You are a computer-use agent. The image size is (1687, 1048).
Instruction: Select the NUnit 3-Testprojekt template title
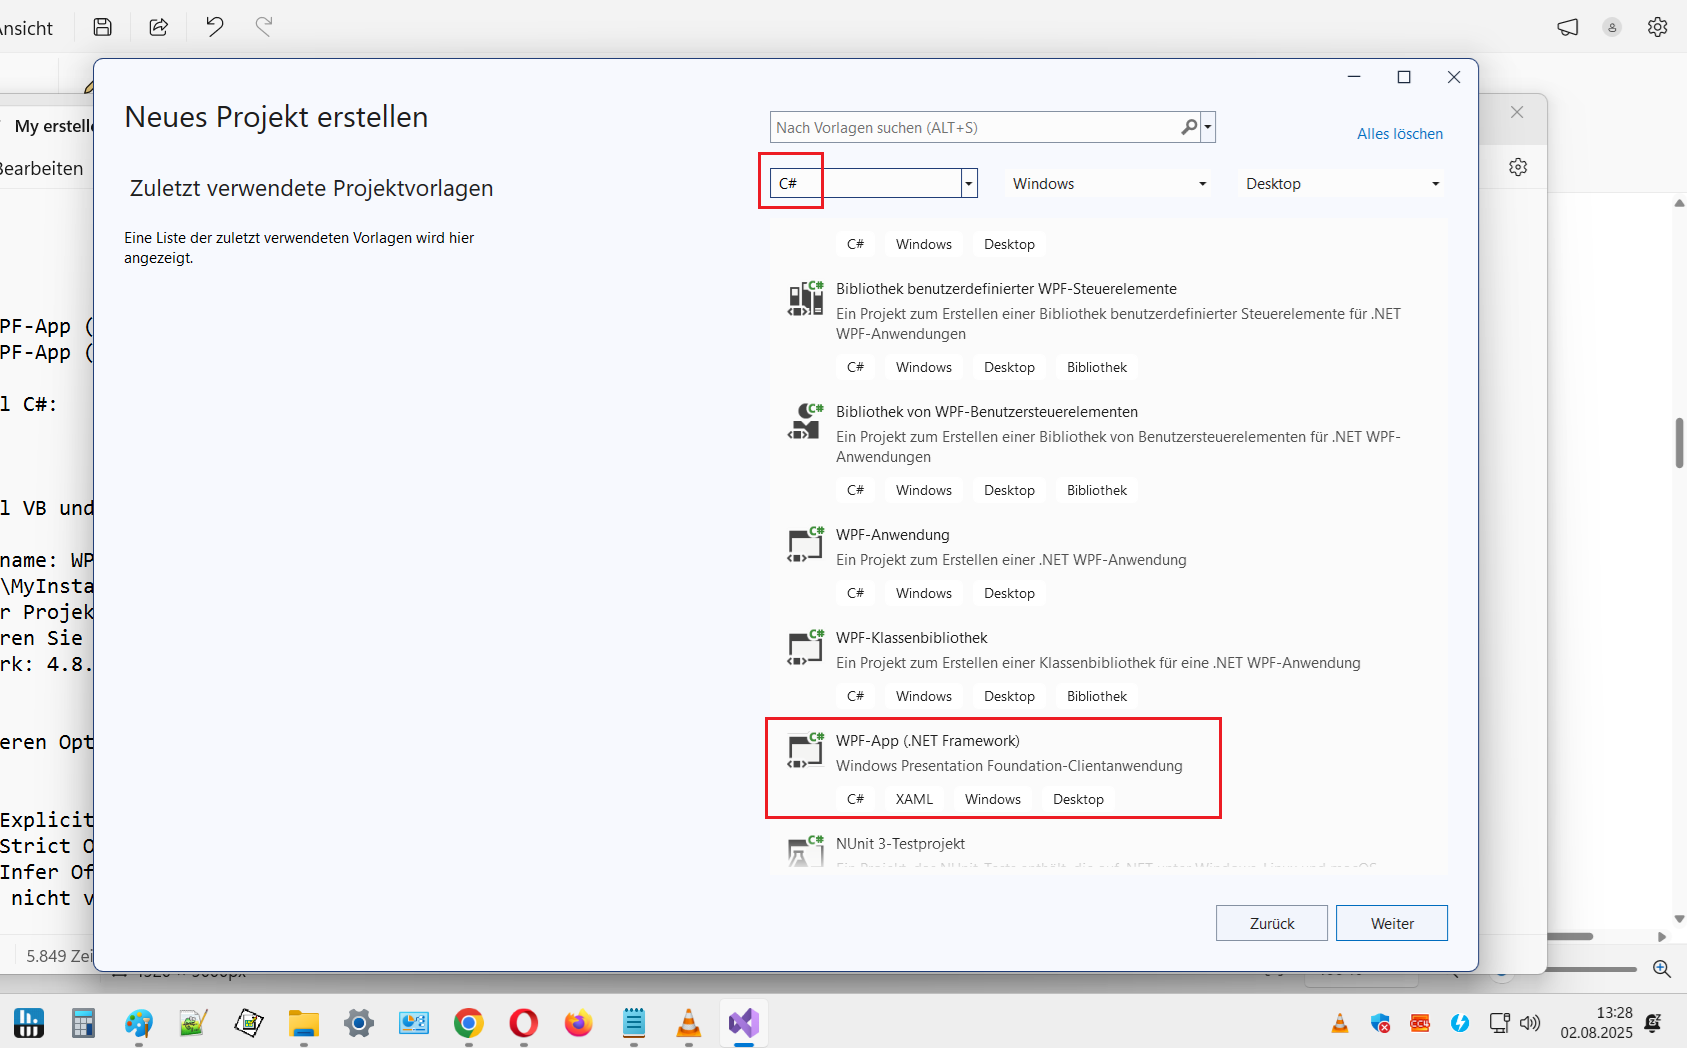(x=900, y=844)
